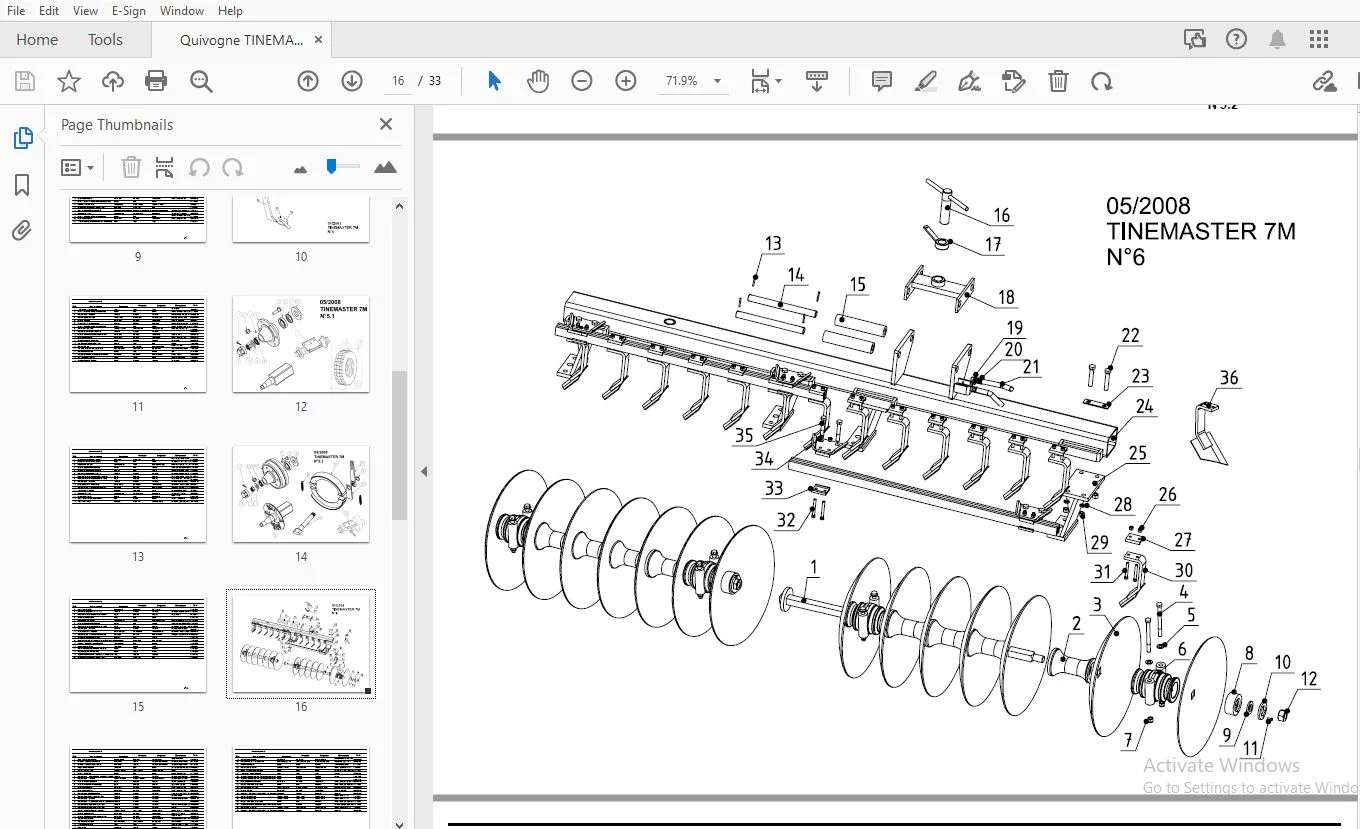
Task: Open the Edit PDF page icon in the toolbar
Action: tap(1014, 81)
